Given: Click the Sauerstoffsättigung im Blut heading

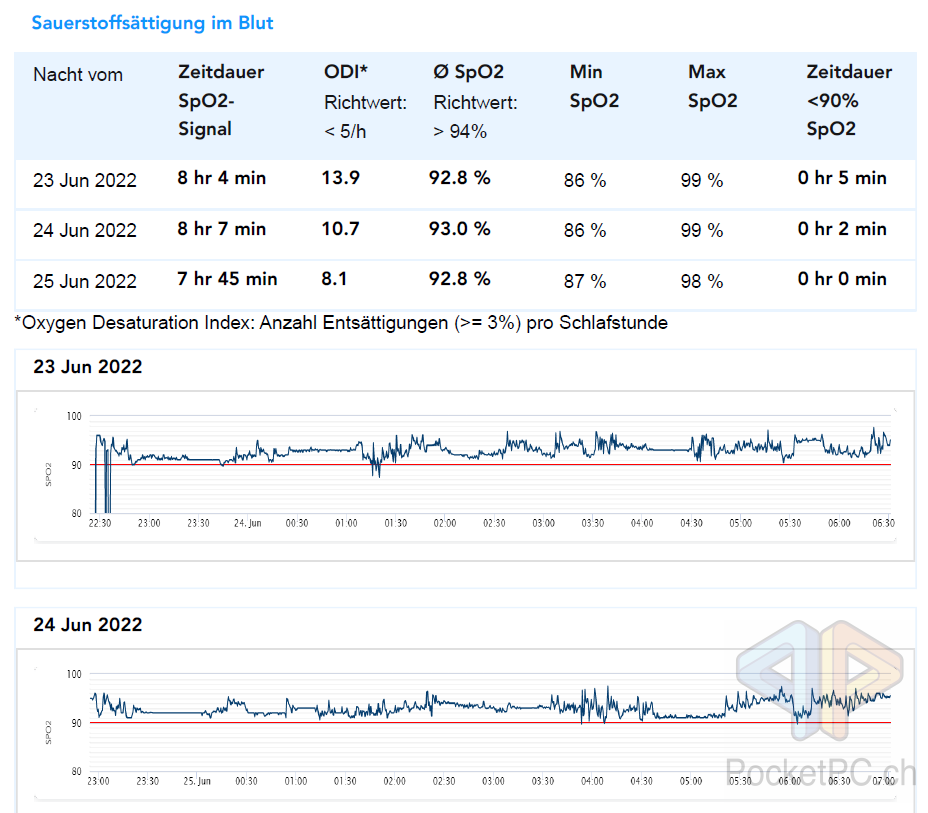Looking at the screenshot, I should (x=152, y=23).
